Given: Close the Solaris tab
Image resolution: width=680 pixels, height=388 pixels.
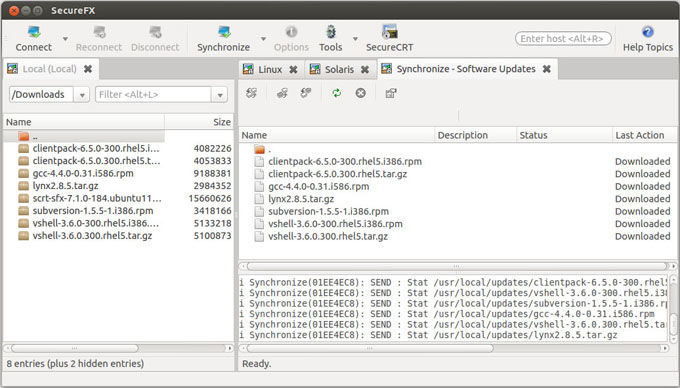Looking at the screenshot, I should (x=365, y=69).
